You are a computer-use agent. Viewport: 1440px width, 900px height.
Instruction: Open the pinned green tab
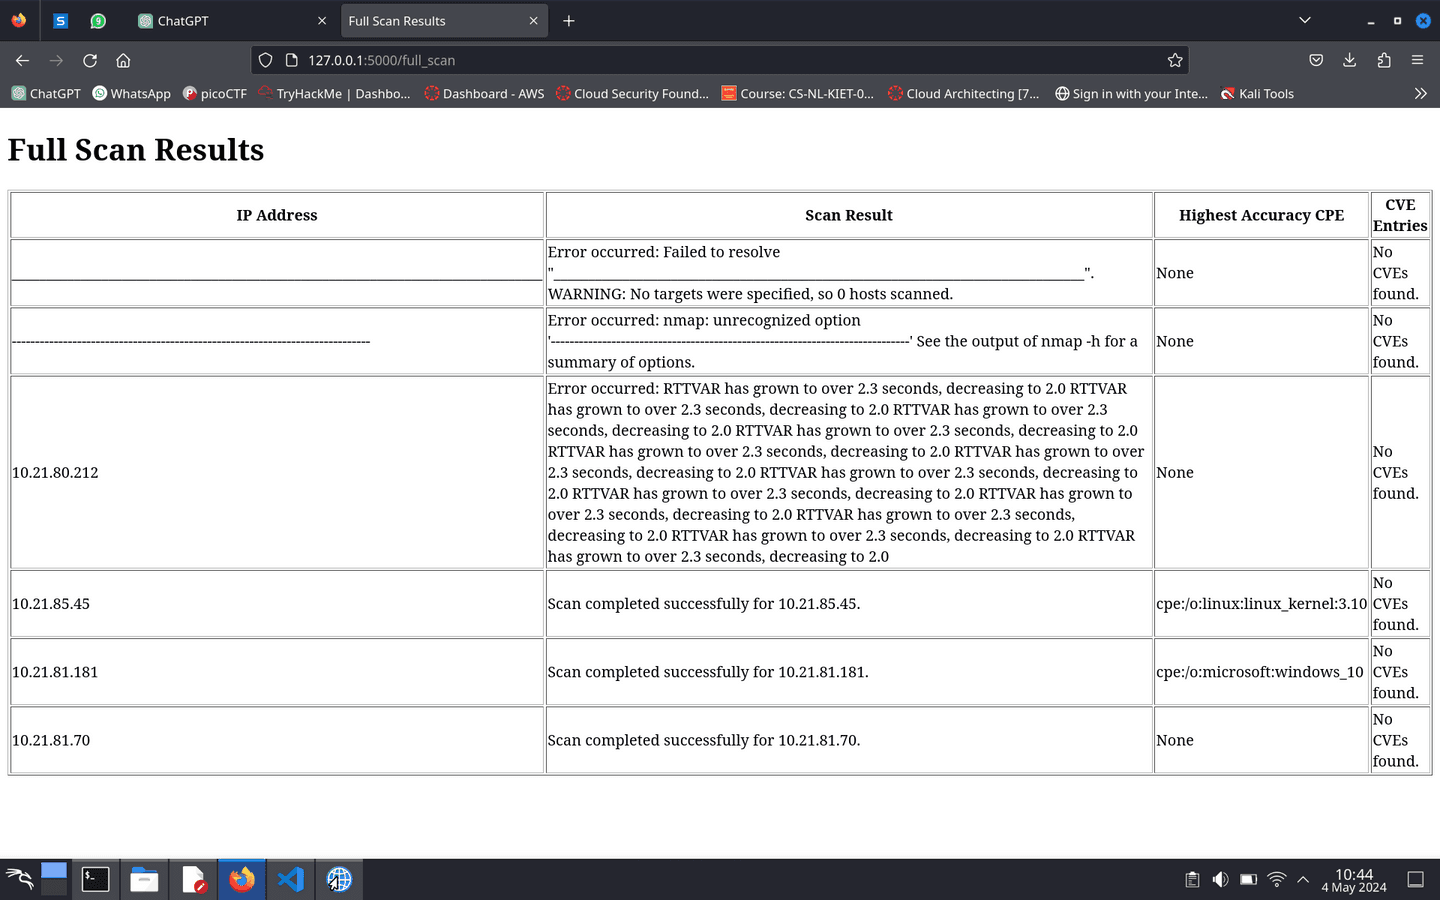[x=98, y=20]
